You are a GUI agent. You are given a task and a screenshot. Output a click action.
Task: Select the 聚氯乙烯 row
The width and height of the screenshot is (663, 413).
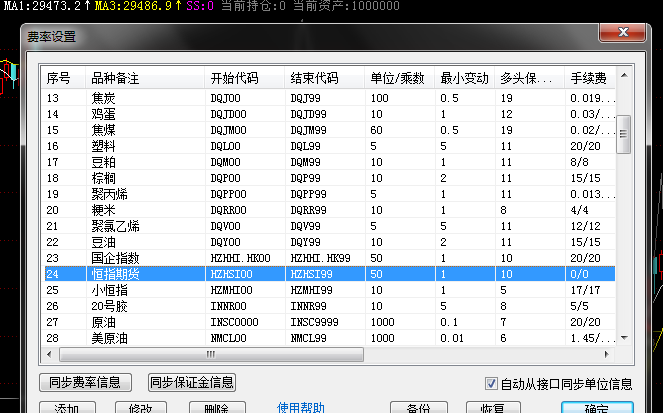pos(329,226)
